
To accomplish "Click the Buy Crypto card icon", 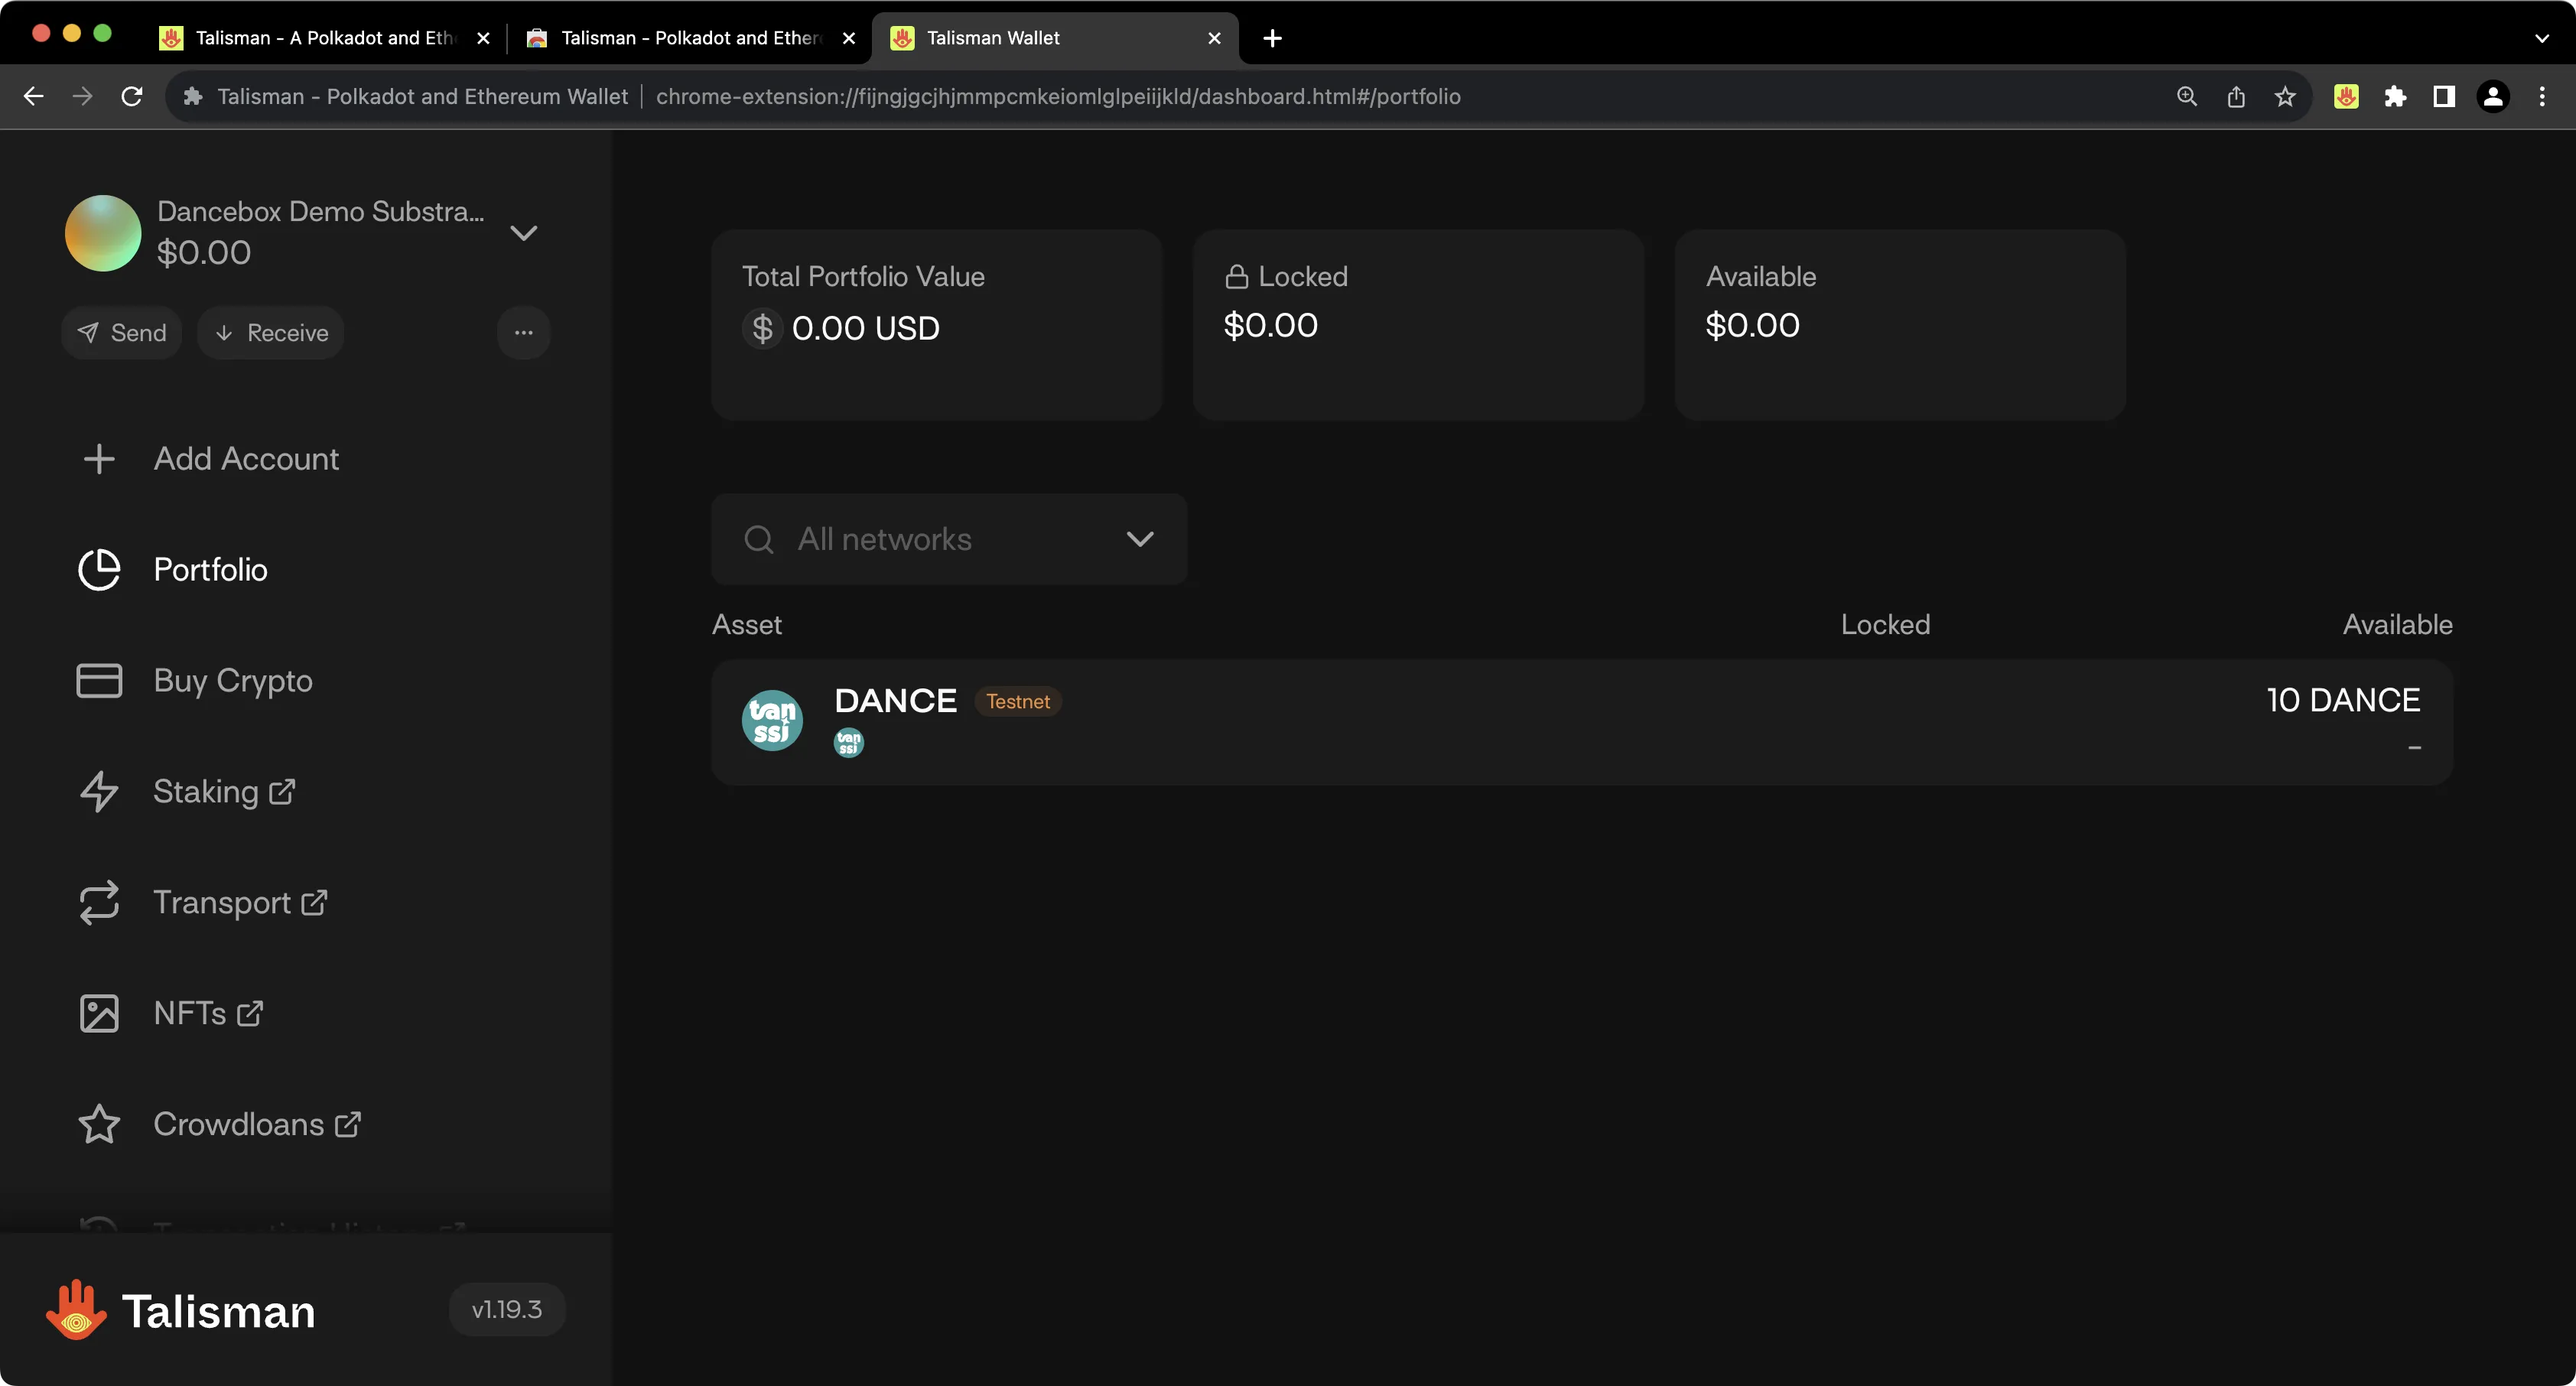I will [99, 681].
